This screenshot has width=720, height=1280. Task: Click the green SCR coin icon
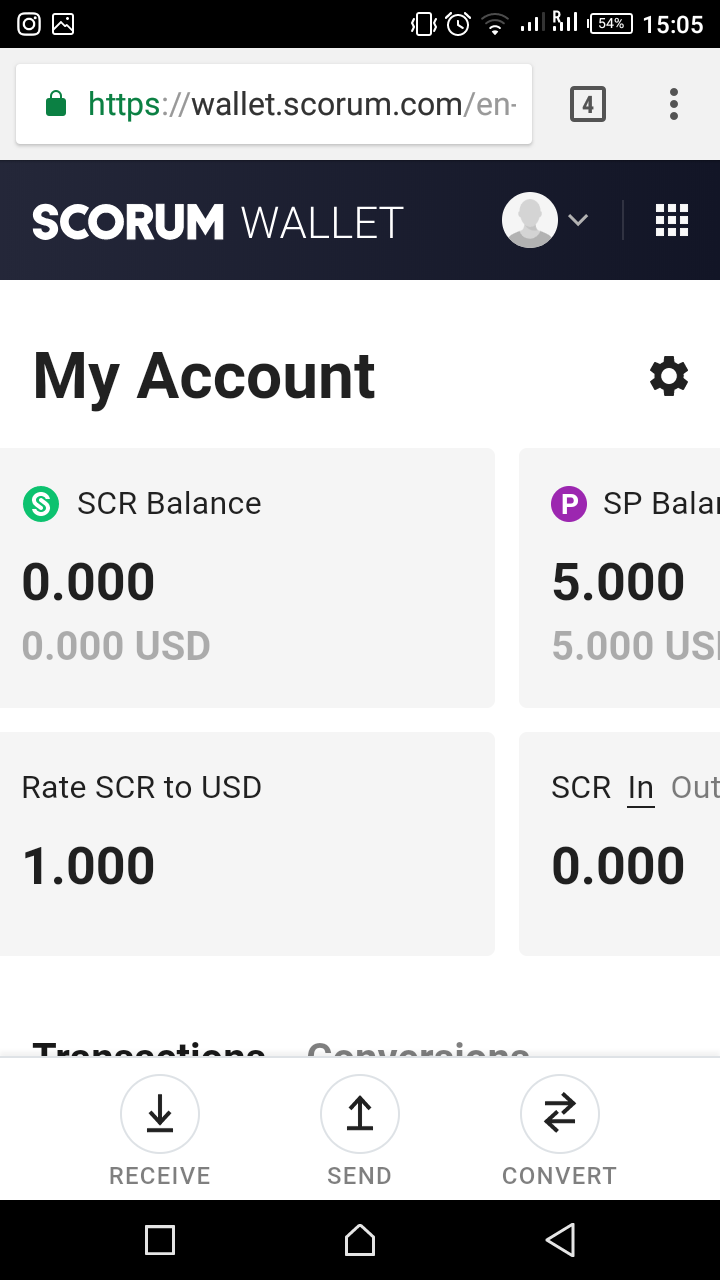click(41, 503)
